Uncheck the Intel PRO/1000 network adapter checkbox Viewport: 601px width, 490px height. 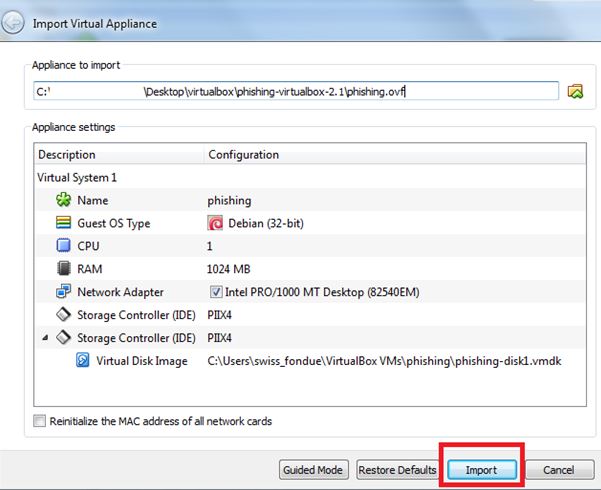[216, 292]
